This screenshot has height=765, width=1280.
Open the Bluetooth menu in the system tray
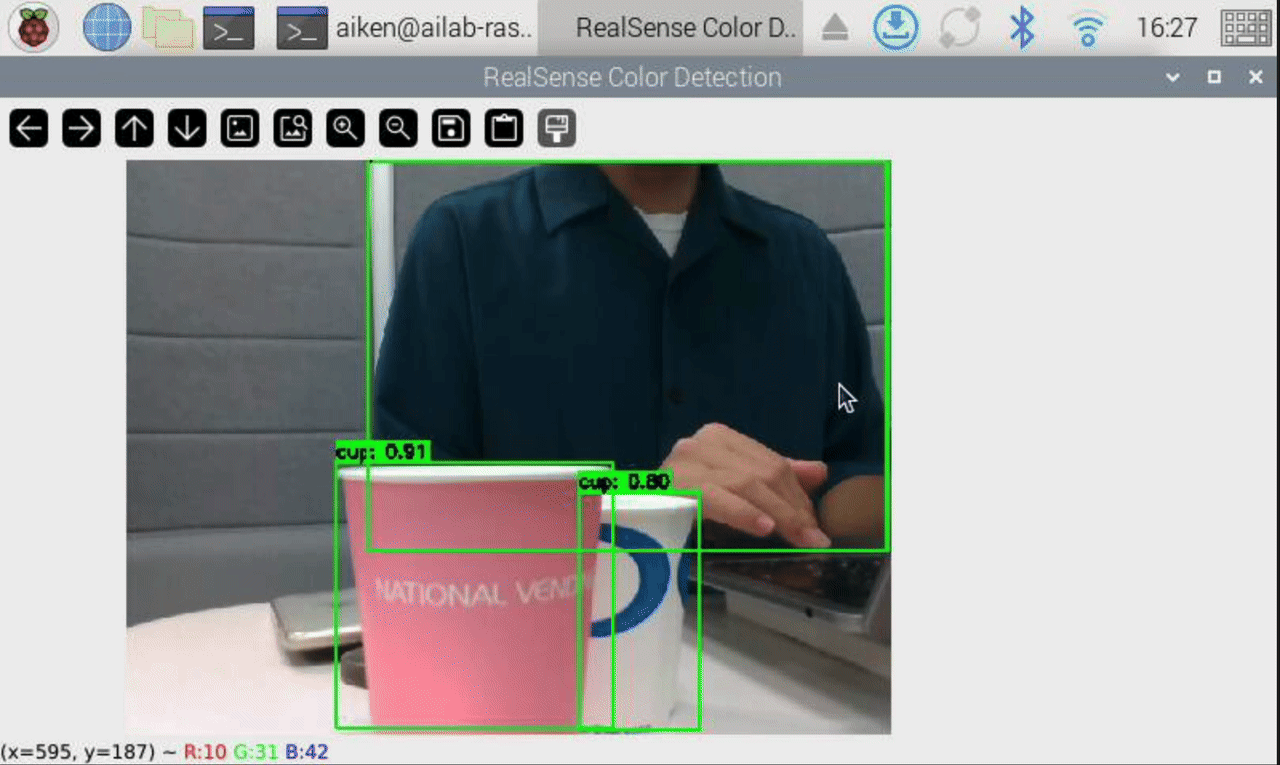pyautogui.click(x=1022, y=28)
